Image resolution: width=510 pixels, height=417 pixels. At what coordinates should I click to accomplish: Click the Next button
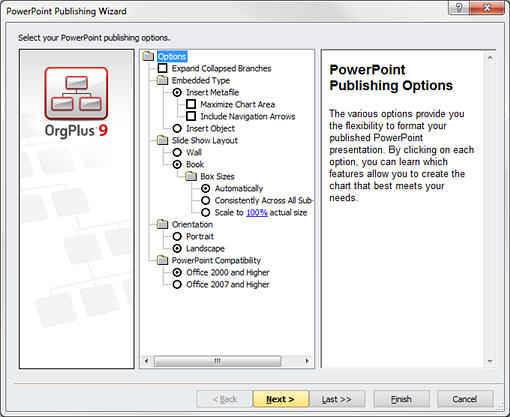point(281,399)
